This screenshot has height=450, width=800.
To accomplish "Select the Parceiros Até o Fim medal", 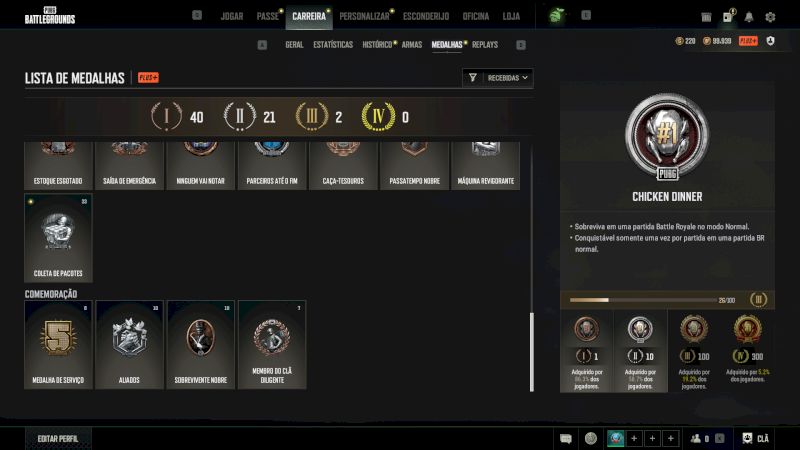I will pos(272,166).
